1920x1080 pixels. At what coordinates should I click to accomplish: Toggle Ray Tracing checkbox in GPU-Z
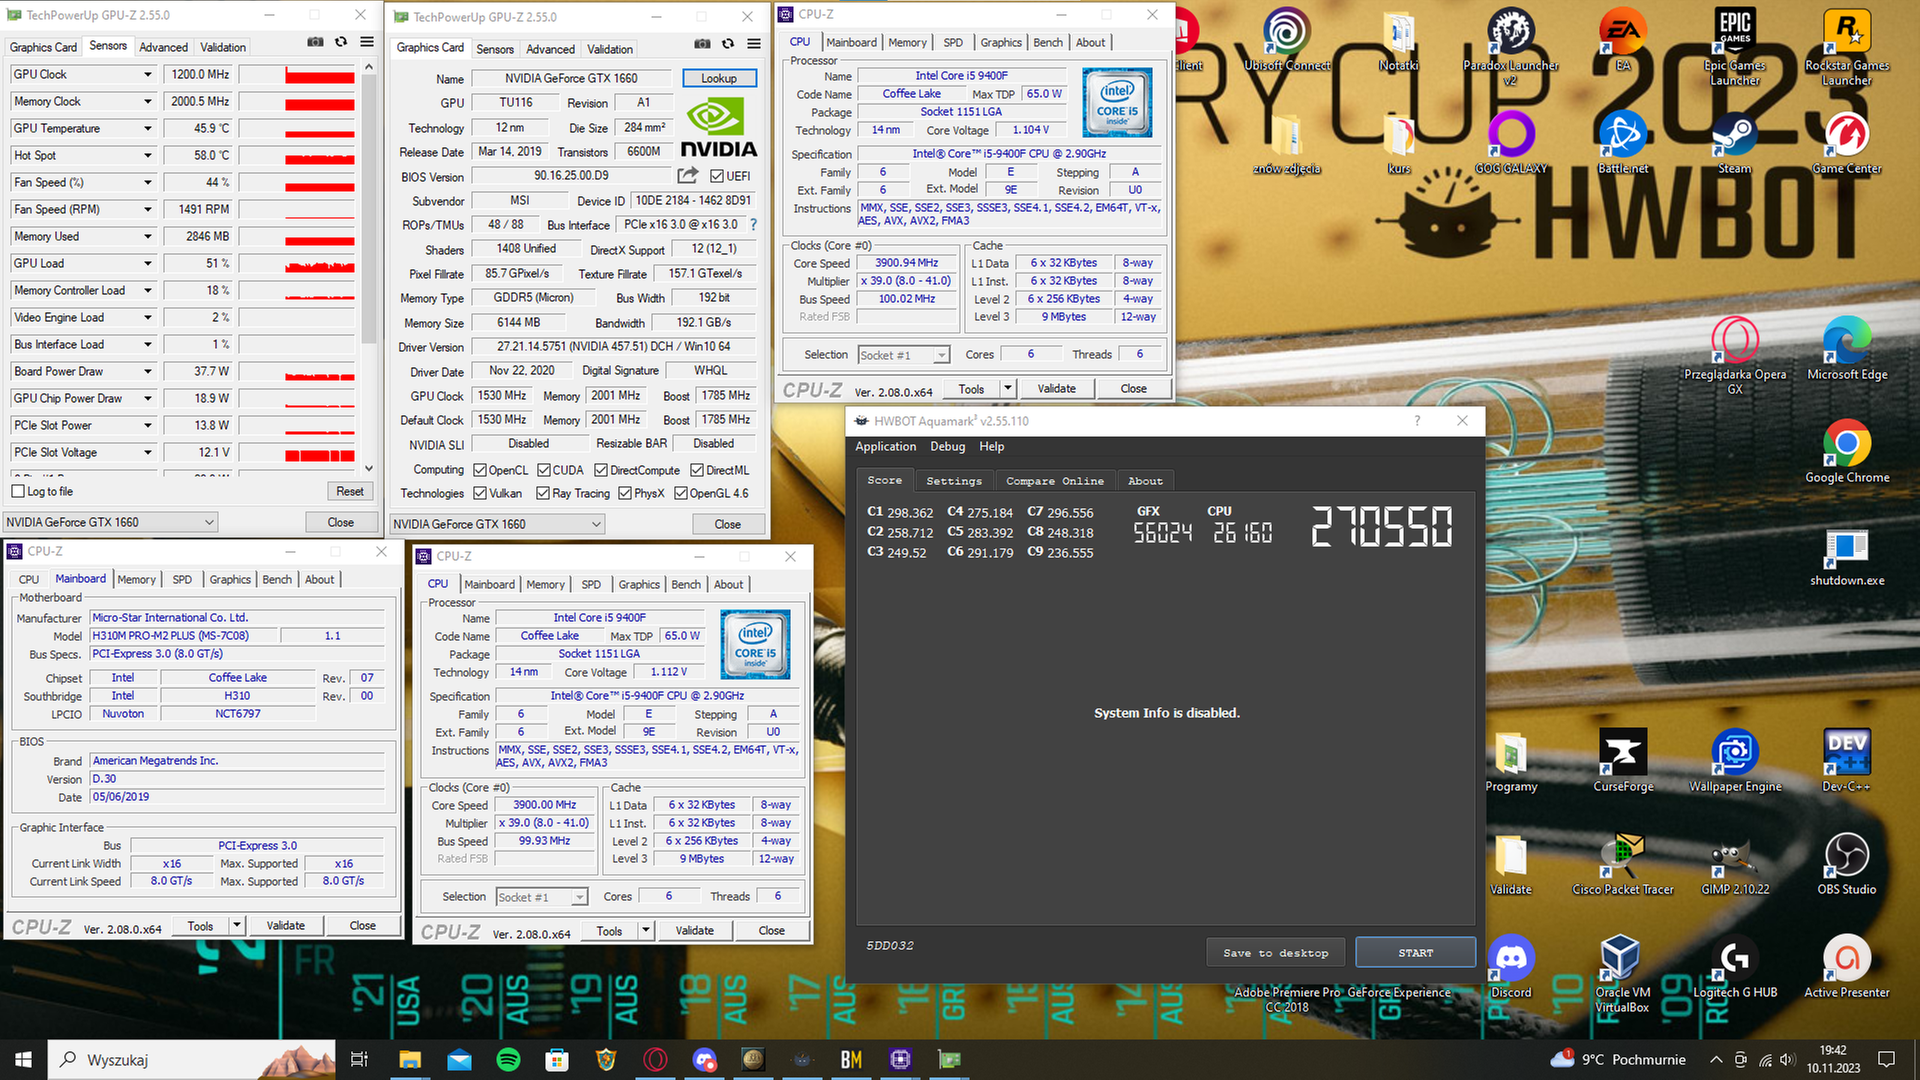(543, 493)
